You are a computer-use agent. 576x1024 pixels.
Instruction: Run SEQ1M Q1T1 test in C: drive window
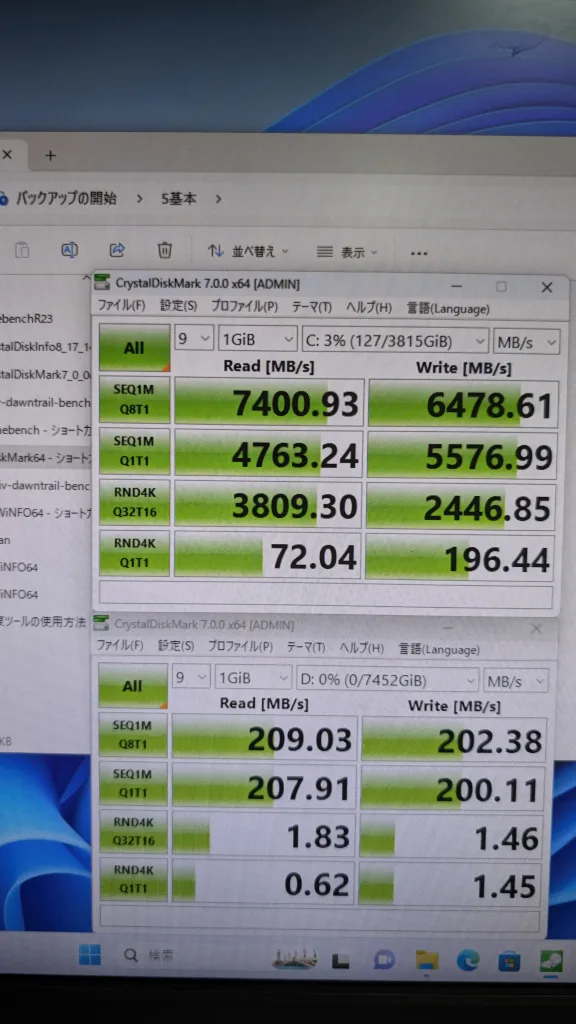coord(133,451)
